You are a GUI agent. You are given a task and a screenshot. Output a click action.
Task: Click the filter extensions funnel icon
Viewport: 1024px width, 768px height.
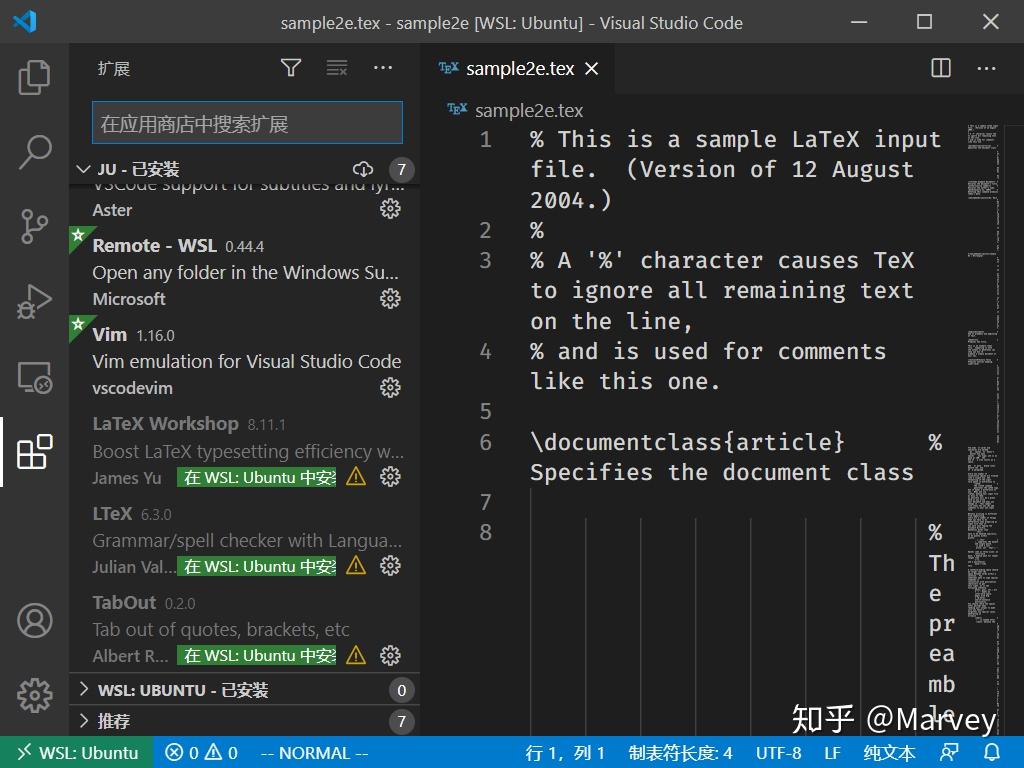click(291, 68)
